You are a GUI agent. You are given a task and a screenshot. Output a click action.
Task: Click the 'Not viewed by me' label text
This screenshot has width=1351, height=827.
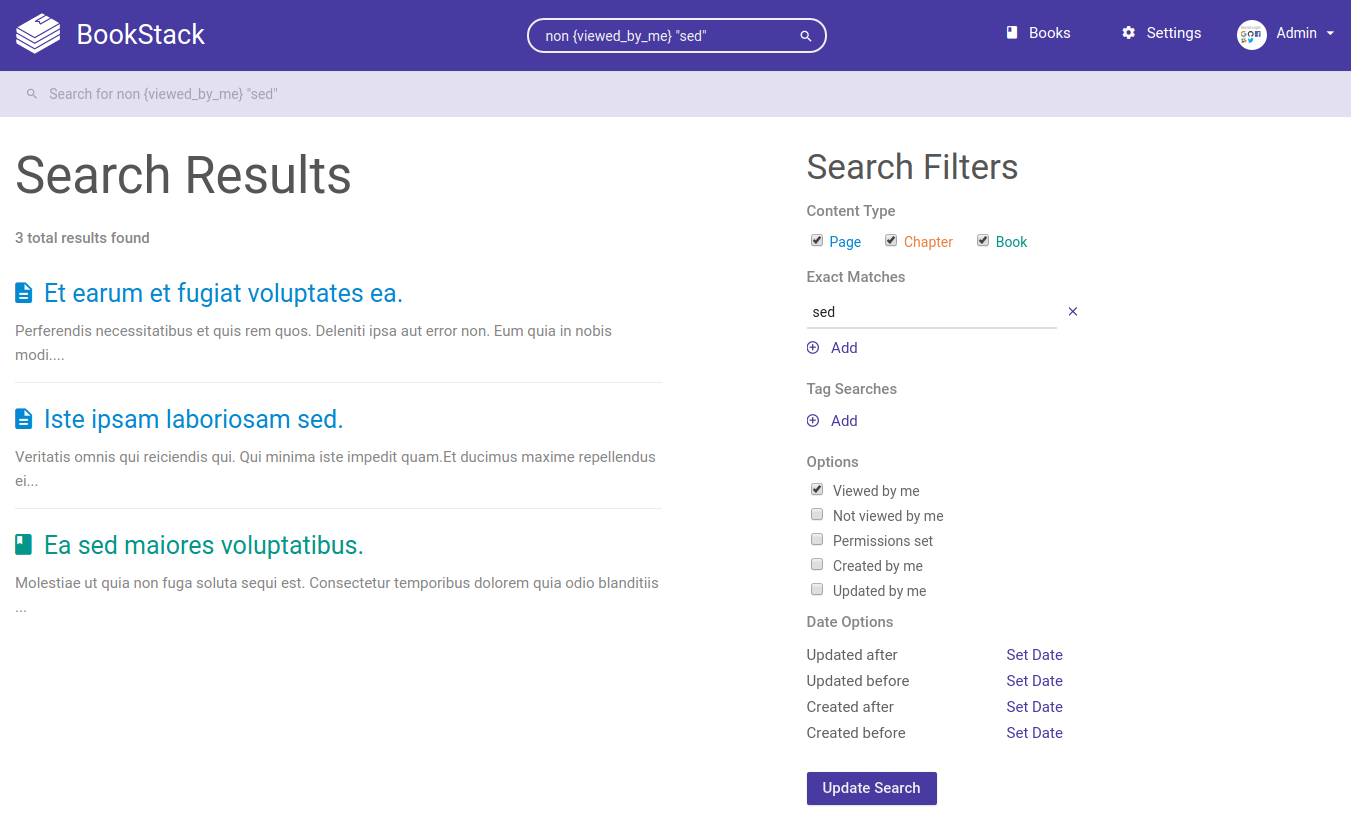click(888, 516)
